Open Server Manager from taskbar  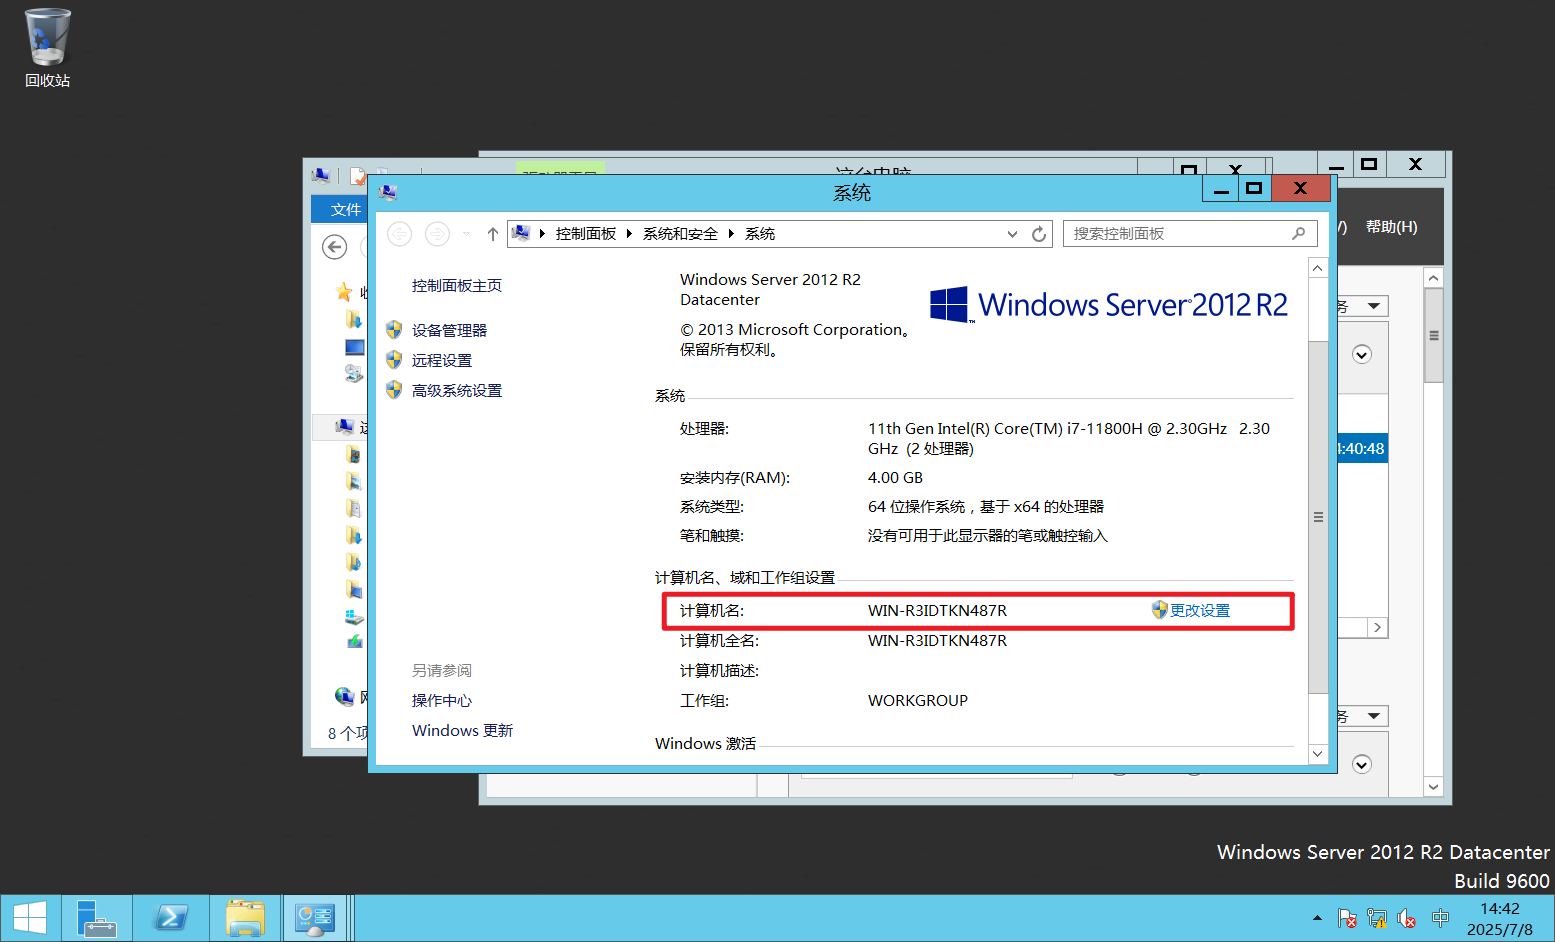pyautogui.click(x=97, y=918)
